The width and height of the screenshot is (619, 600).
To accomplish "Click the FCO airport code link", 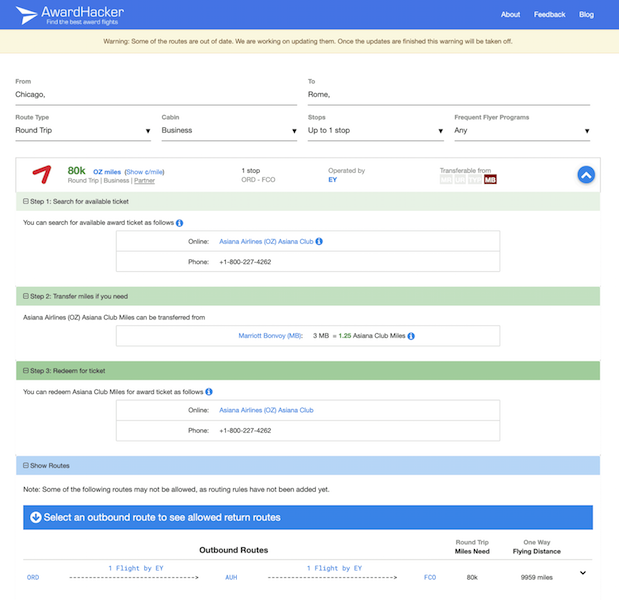I will pyautogui.click(x=430, y=578).
